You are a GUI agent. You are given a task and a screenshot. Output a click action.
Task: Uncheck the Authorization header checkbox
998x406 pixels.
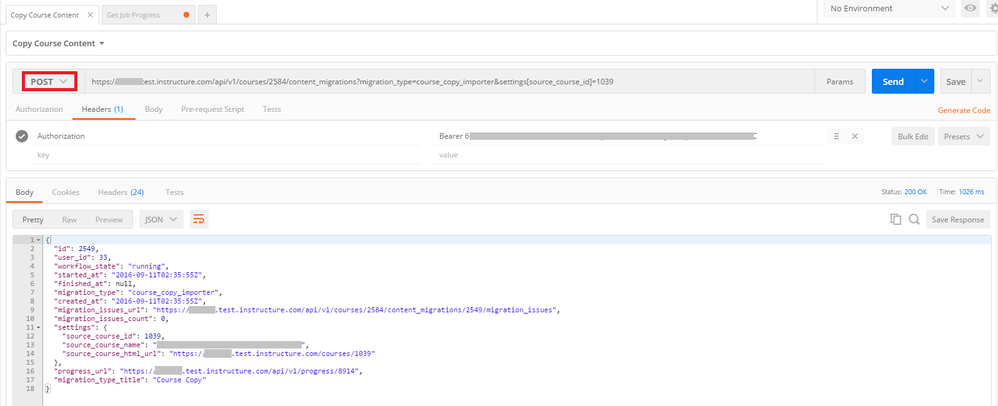[22, 136]
